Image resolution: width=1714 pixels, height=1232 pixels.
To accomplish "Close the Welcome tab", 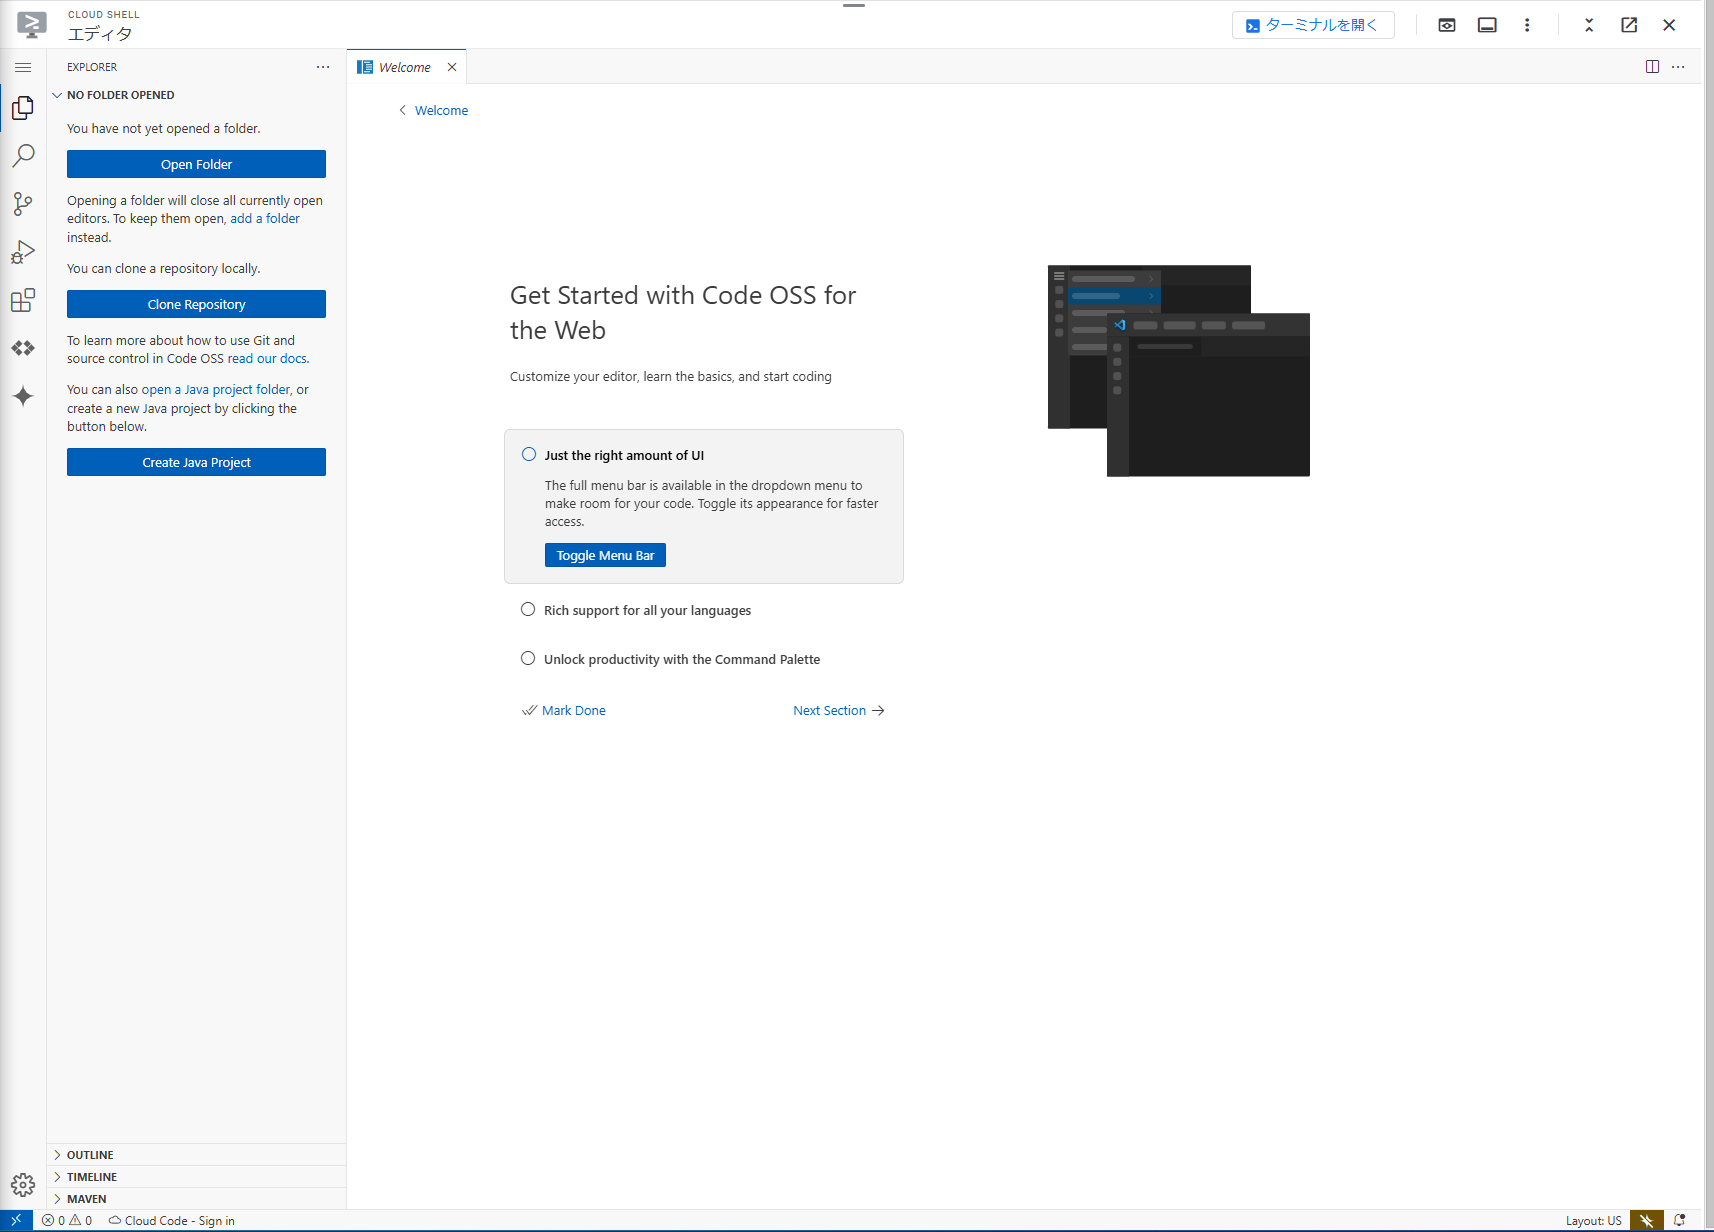I will tap(452, 67).
